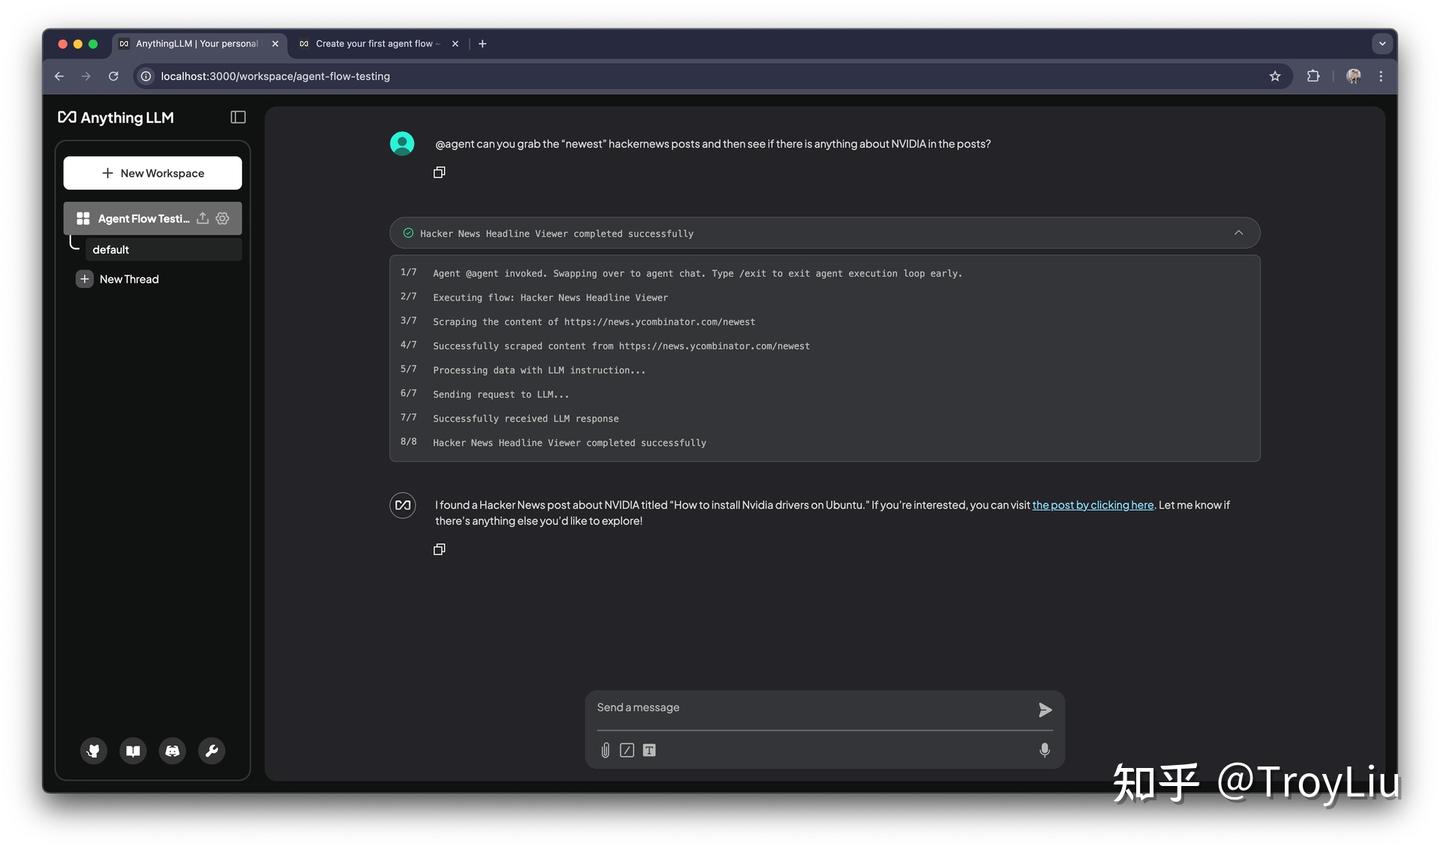Open Agent Flow Testing workspace settings gear
Image resolution: width=1440 pixels, height=849 pixels.
coord(223,218)
